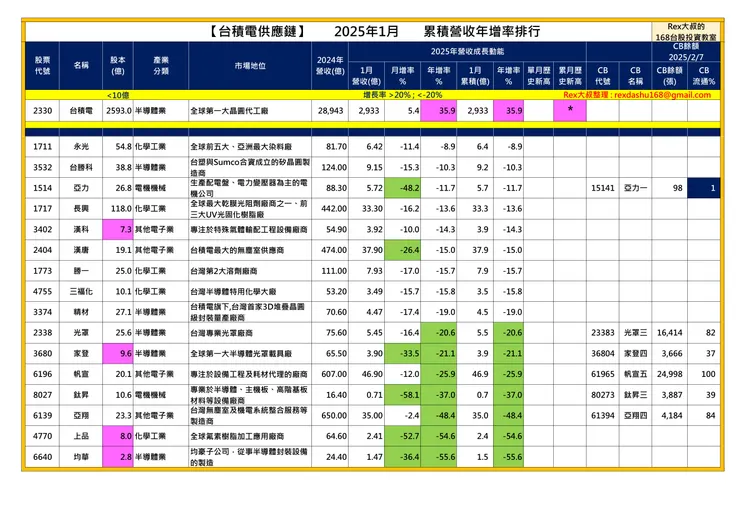Click stock code 6139
The height and width of the screenshot is (523, 740).
pos(42,415)
